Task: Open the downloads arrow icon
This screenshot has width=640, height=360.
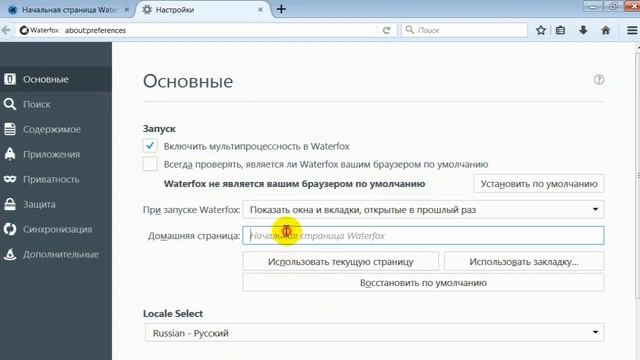Action: click(583, 30)
